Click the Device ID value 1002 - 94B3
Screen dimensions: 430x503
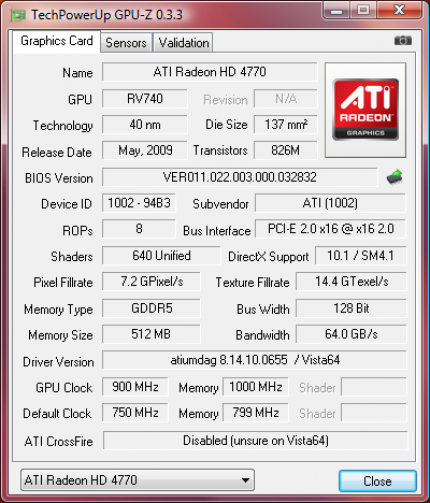coord(139,203)
